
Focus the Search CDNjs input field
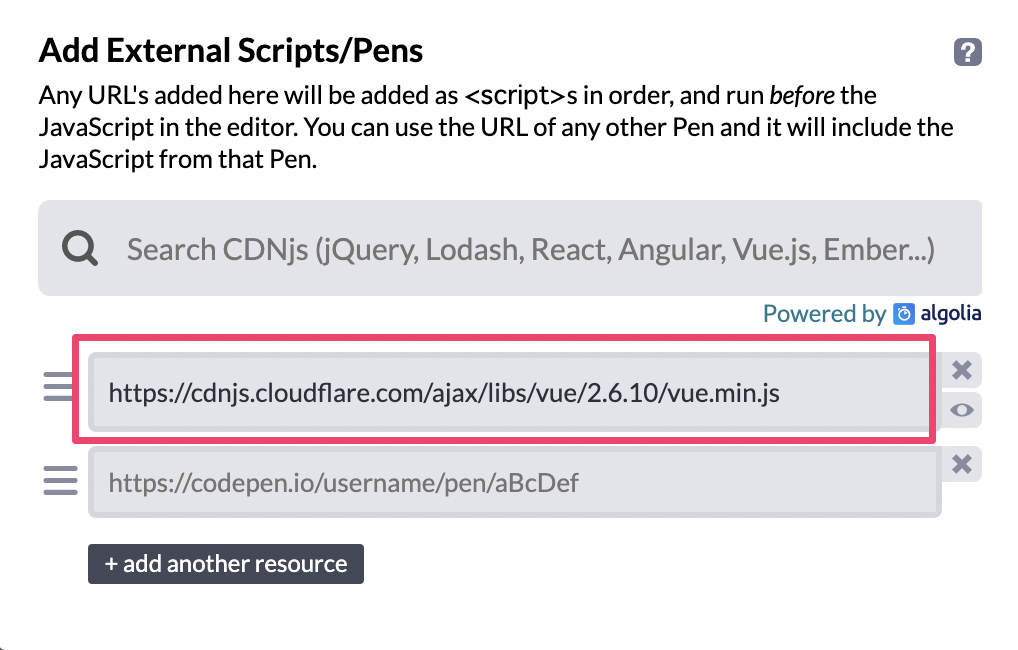tap(530, 249)
